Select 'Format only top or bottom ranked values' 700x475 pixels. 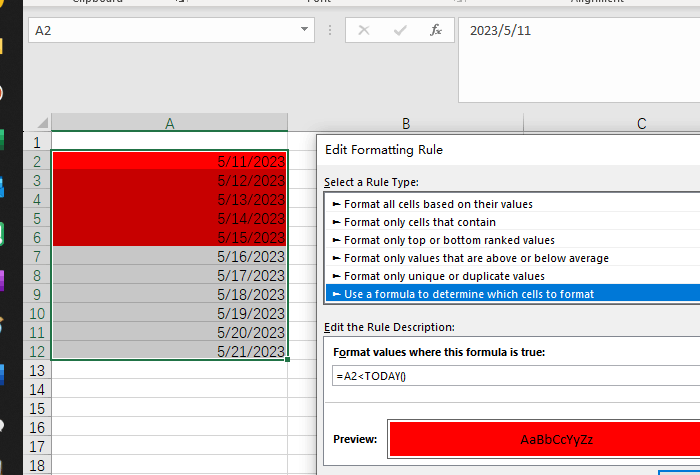click(513, 240)
